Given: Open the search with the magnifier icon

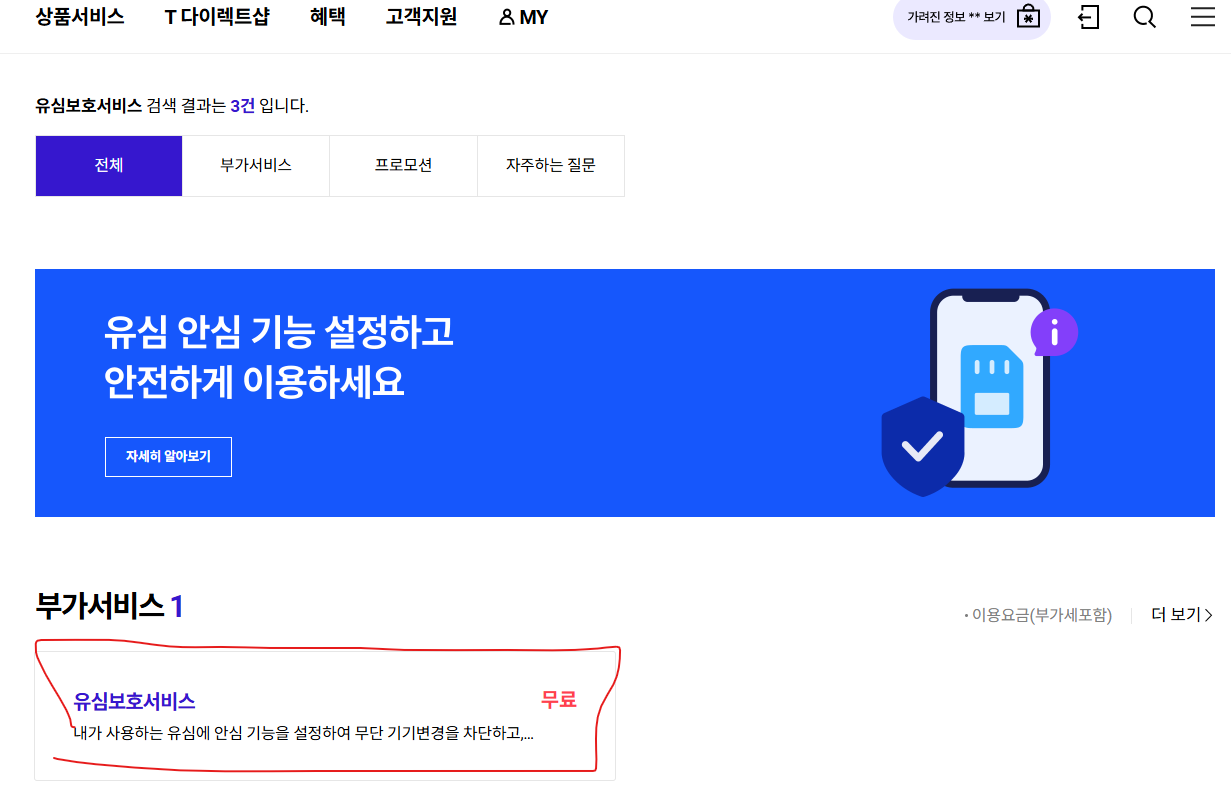Looking at the screenshot, I should click(1143, 17).
